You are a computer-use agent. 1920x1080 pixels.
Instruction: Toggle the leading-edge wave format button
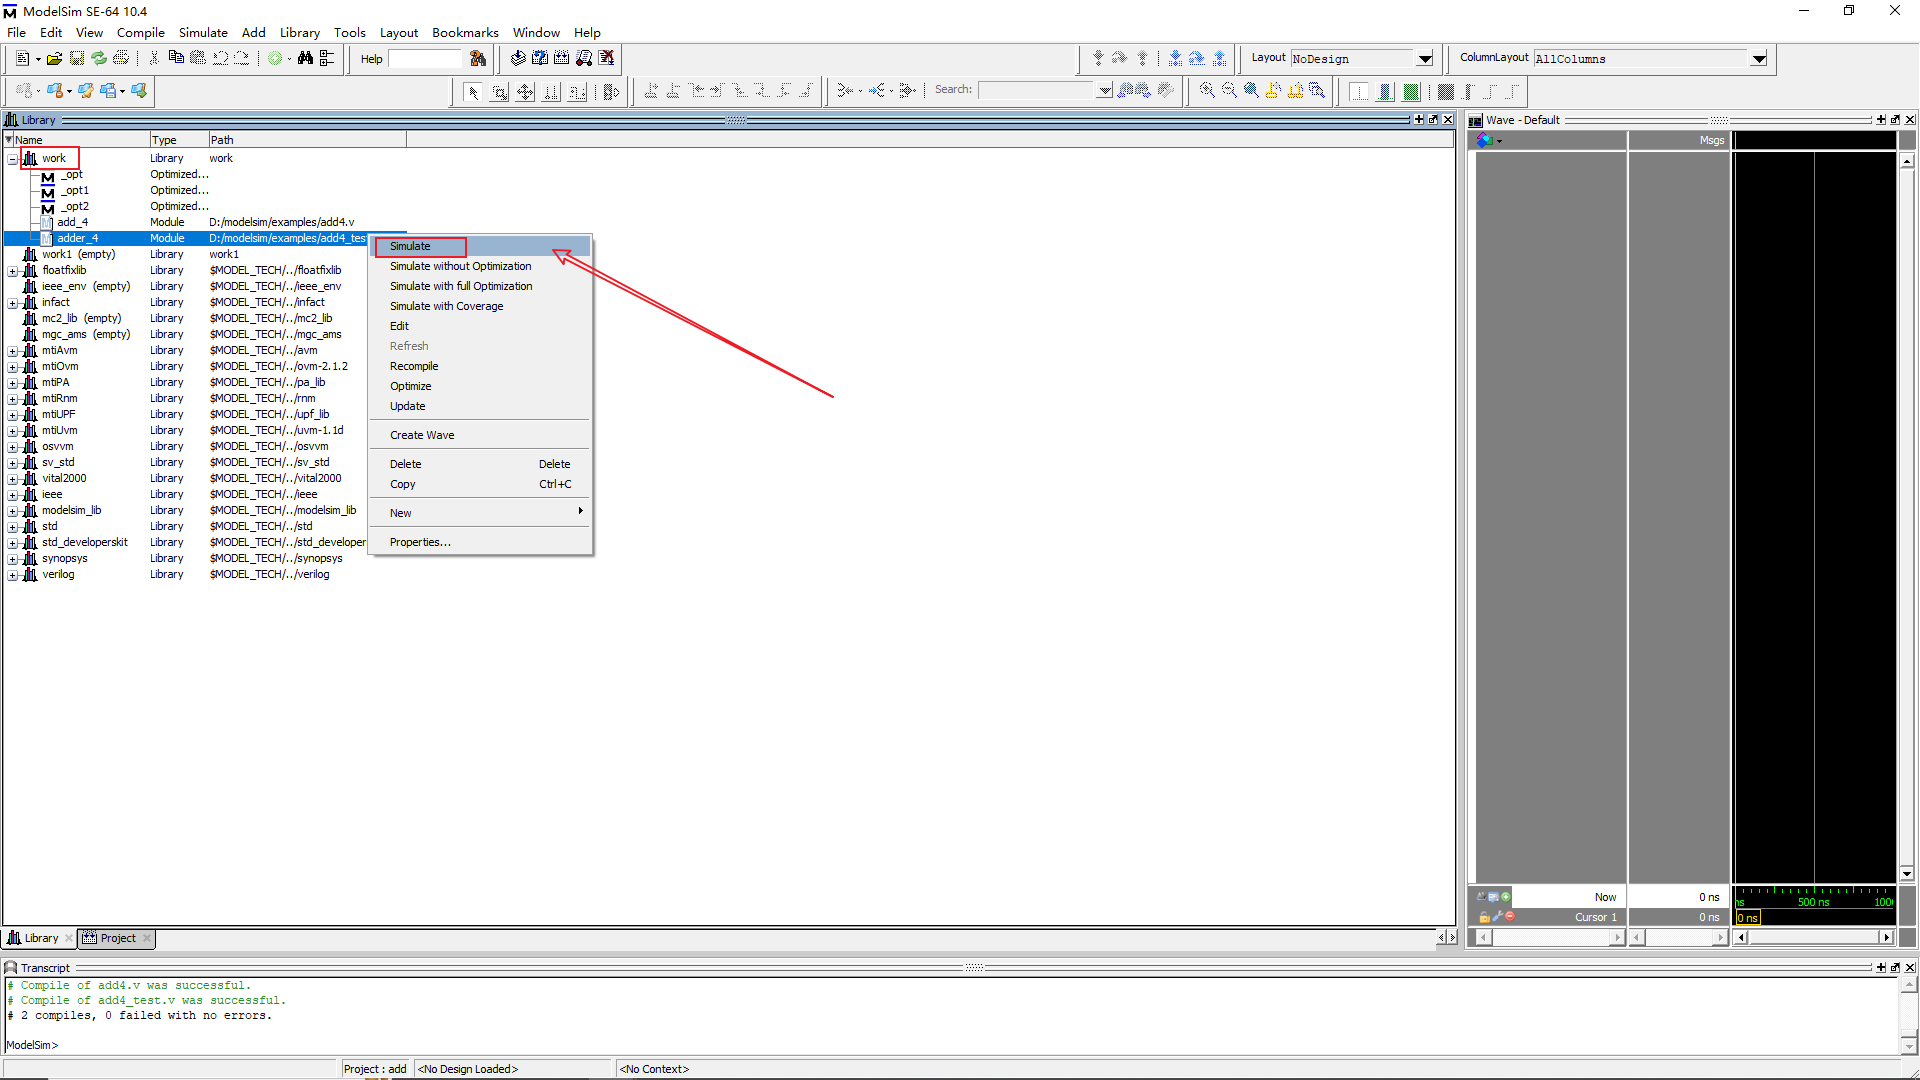(1360, 92)
